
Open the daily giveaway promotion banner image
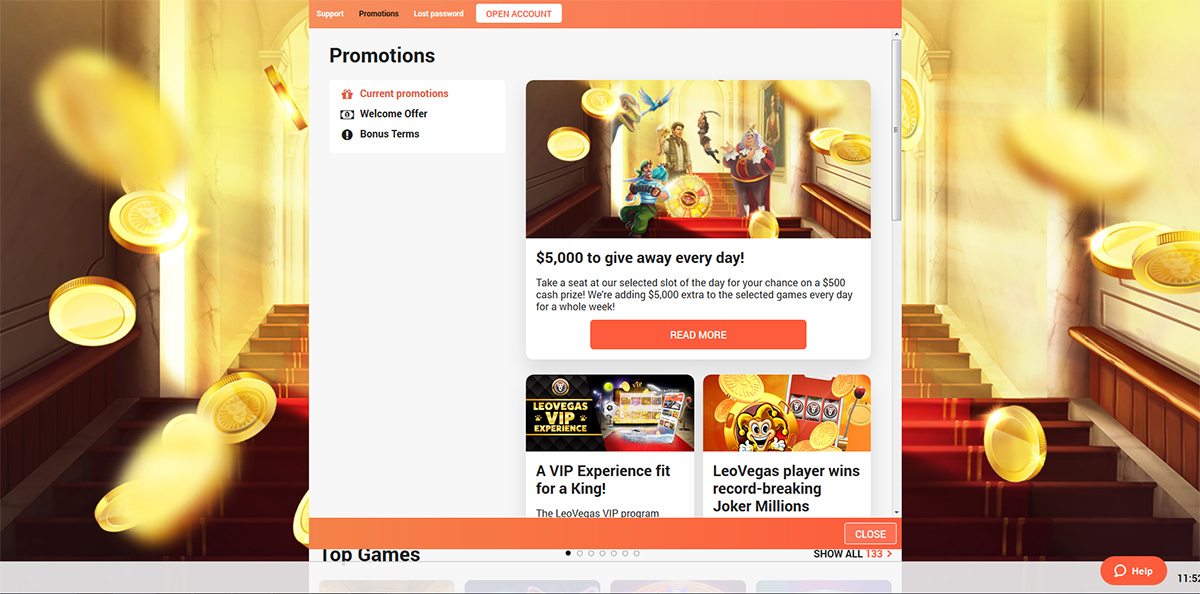(698, 159)
